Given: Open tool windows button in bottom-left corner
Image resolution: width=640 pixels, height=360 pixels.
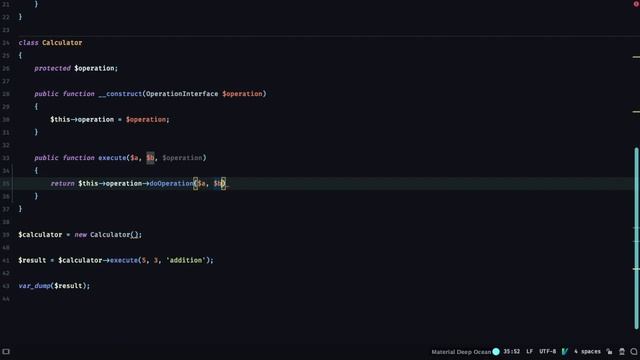Looking at the screenshot, I should 6,351.
